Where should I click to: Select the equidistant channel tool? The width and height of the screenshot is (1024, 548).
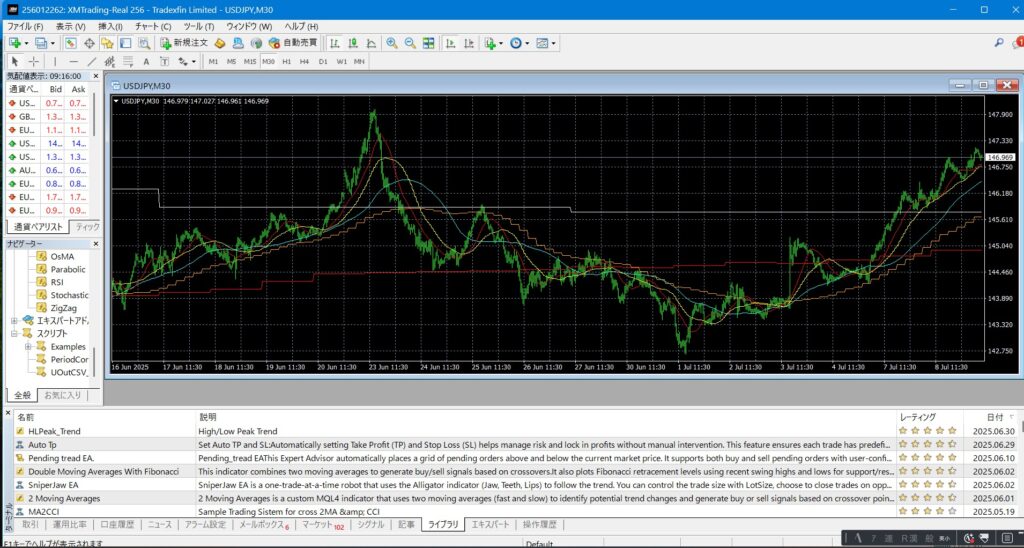click(x=110, y=61)
